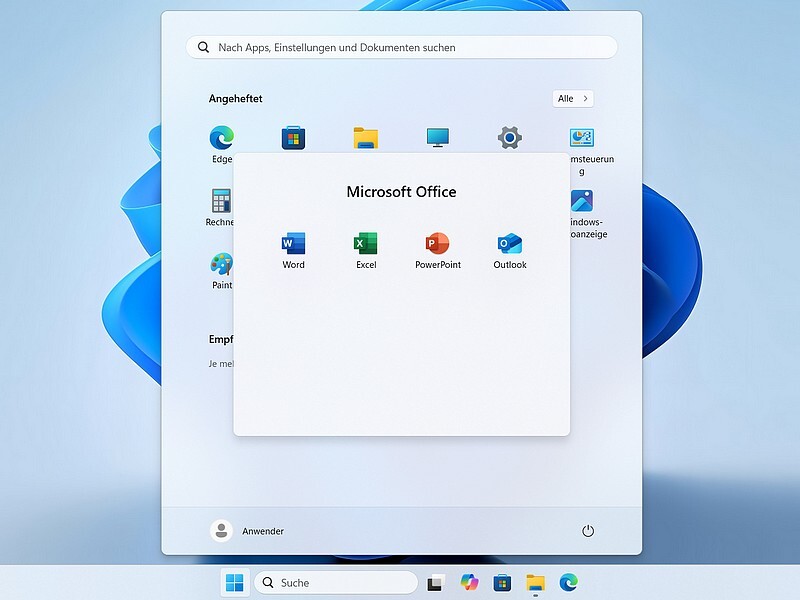Open the pinned monitor (This PC) icon

pos(438,138)
